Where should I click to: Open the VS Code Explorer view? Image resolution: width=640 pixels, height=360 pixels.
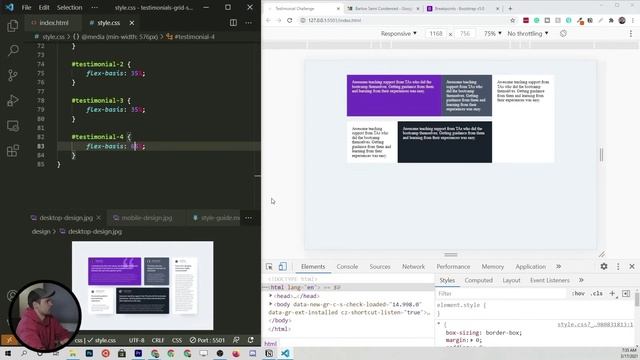[x=13, y=26]
